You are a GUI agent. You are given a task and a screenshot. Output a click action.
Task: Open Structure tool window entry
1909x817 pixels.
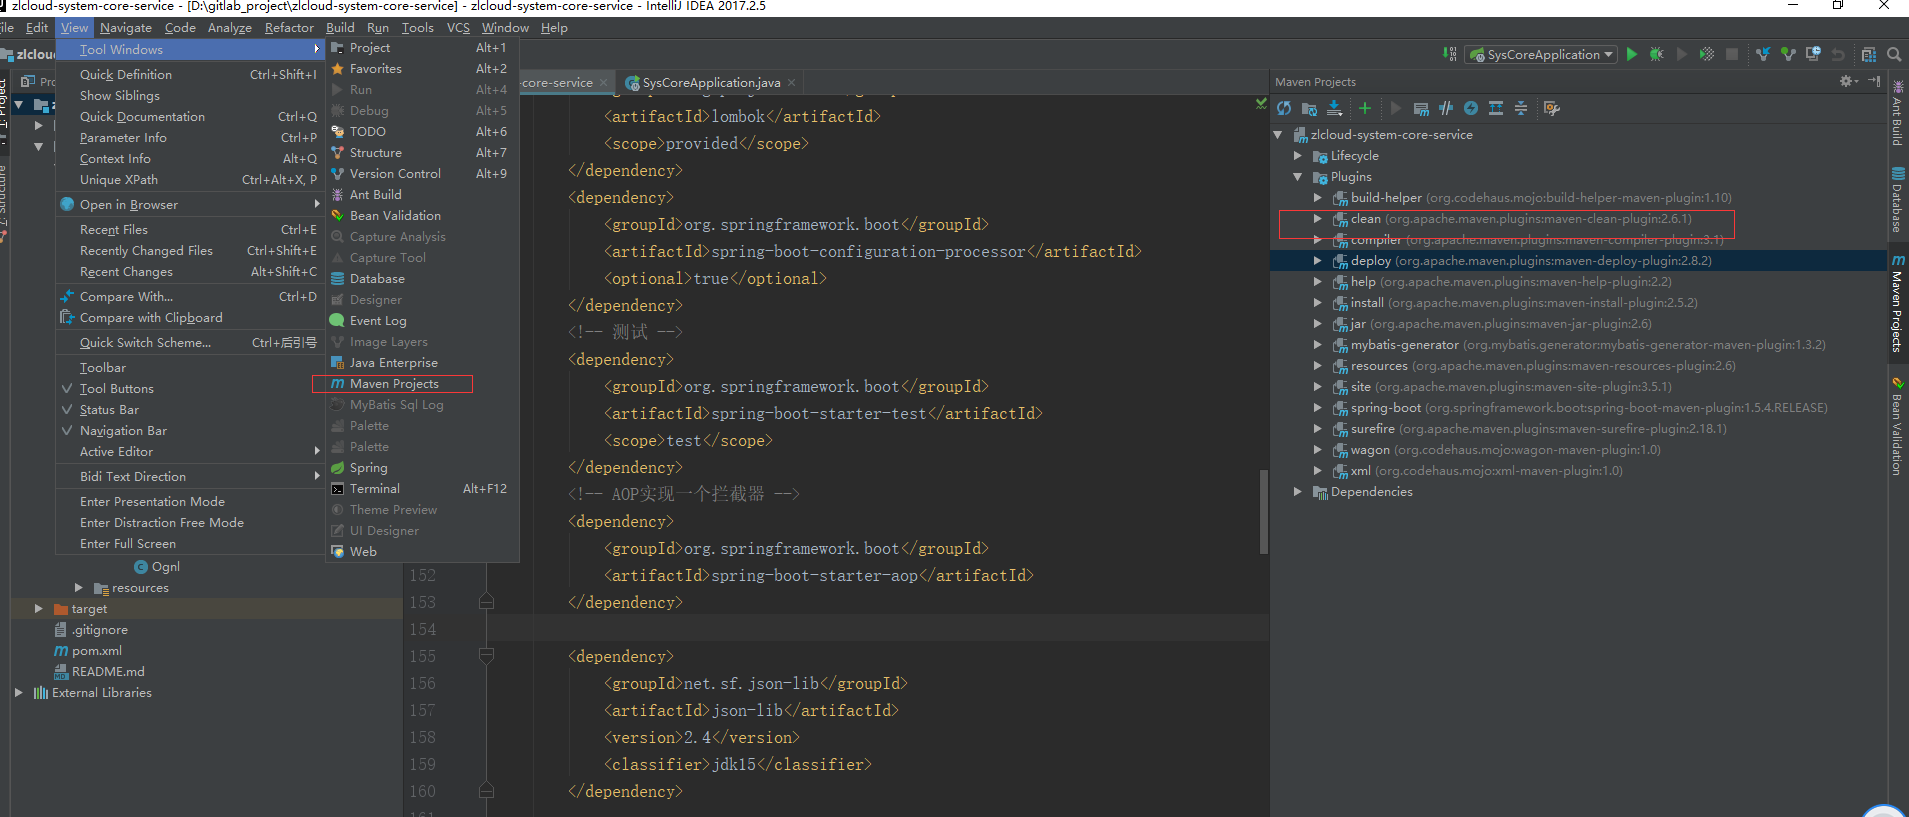coord(422,153)
